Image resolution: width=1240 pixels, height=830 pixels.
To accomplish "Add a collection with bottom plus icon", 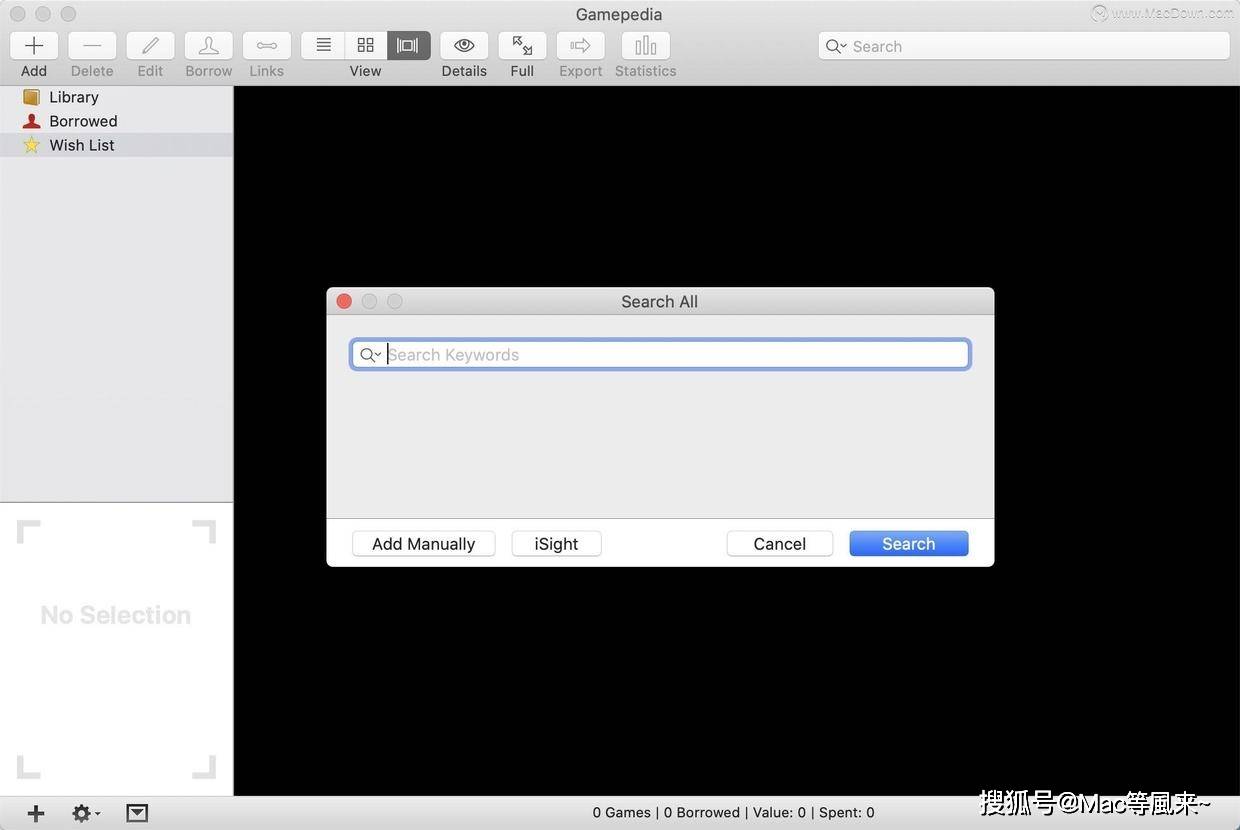I will pos(36,813).
